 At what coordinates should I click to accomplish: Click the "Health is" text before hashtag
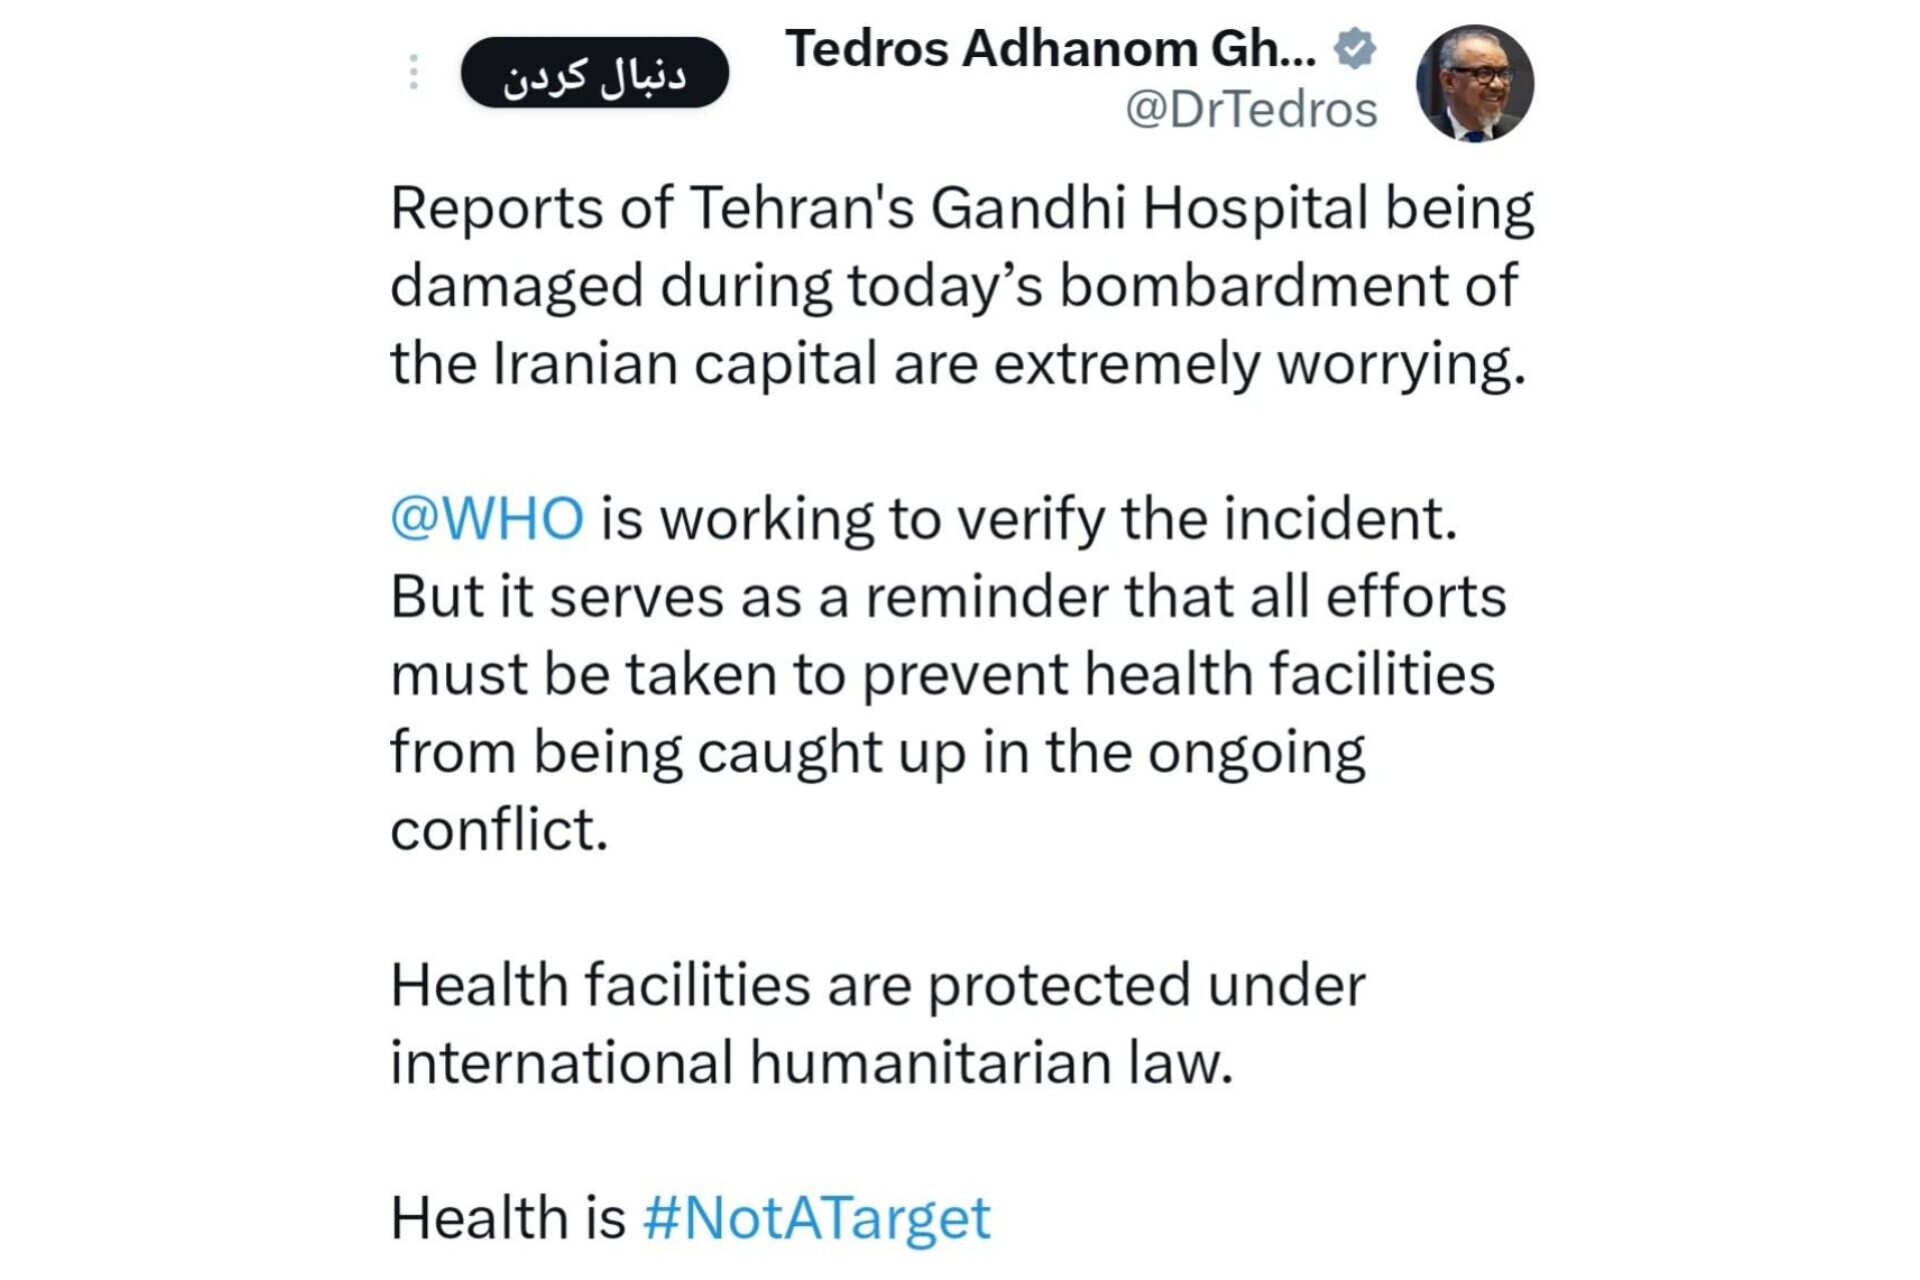[x=507, y=1218]
